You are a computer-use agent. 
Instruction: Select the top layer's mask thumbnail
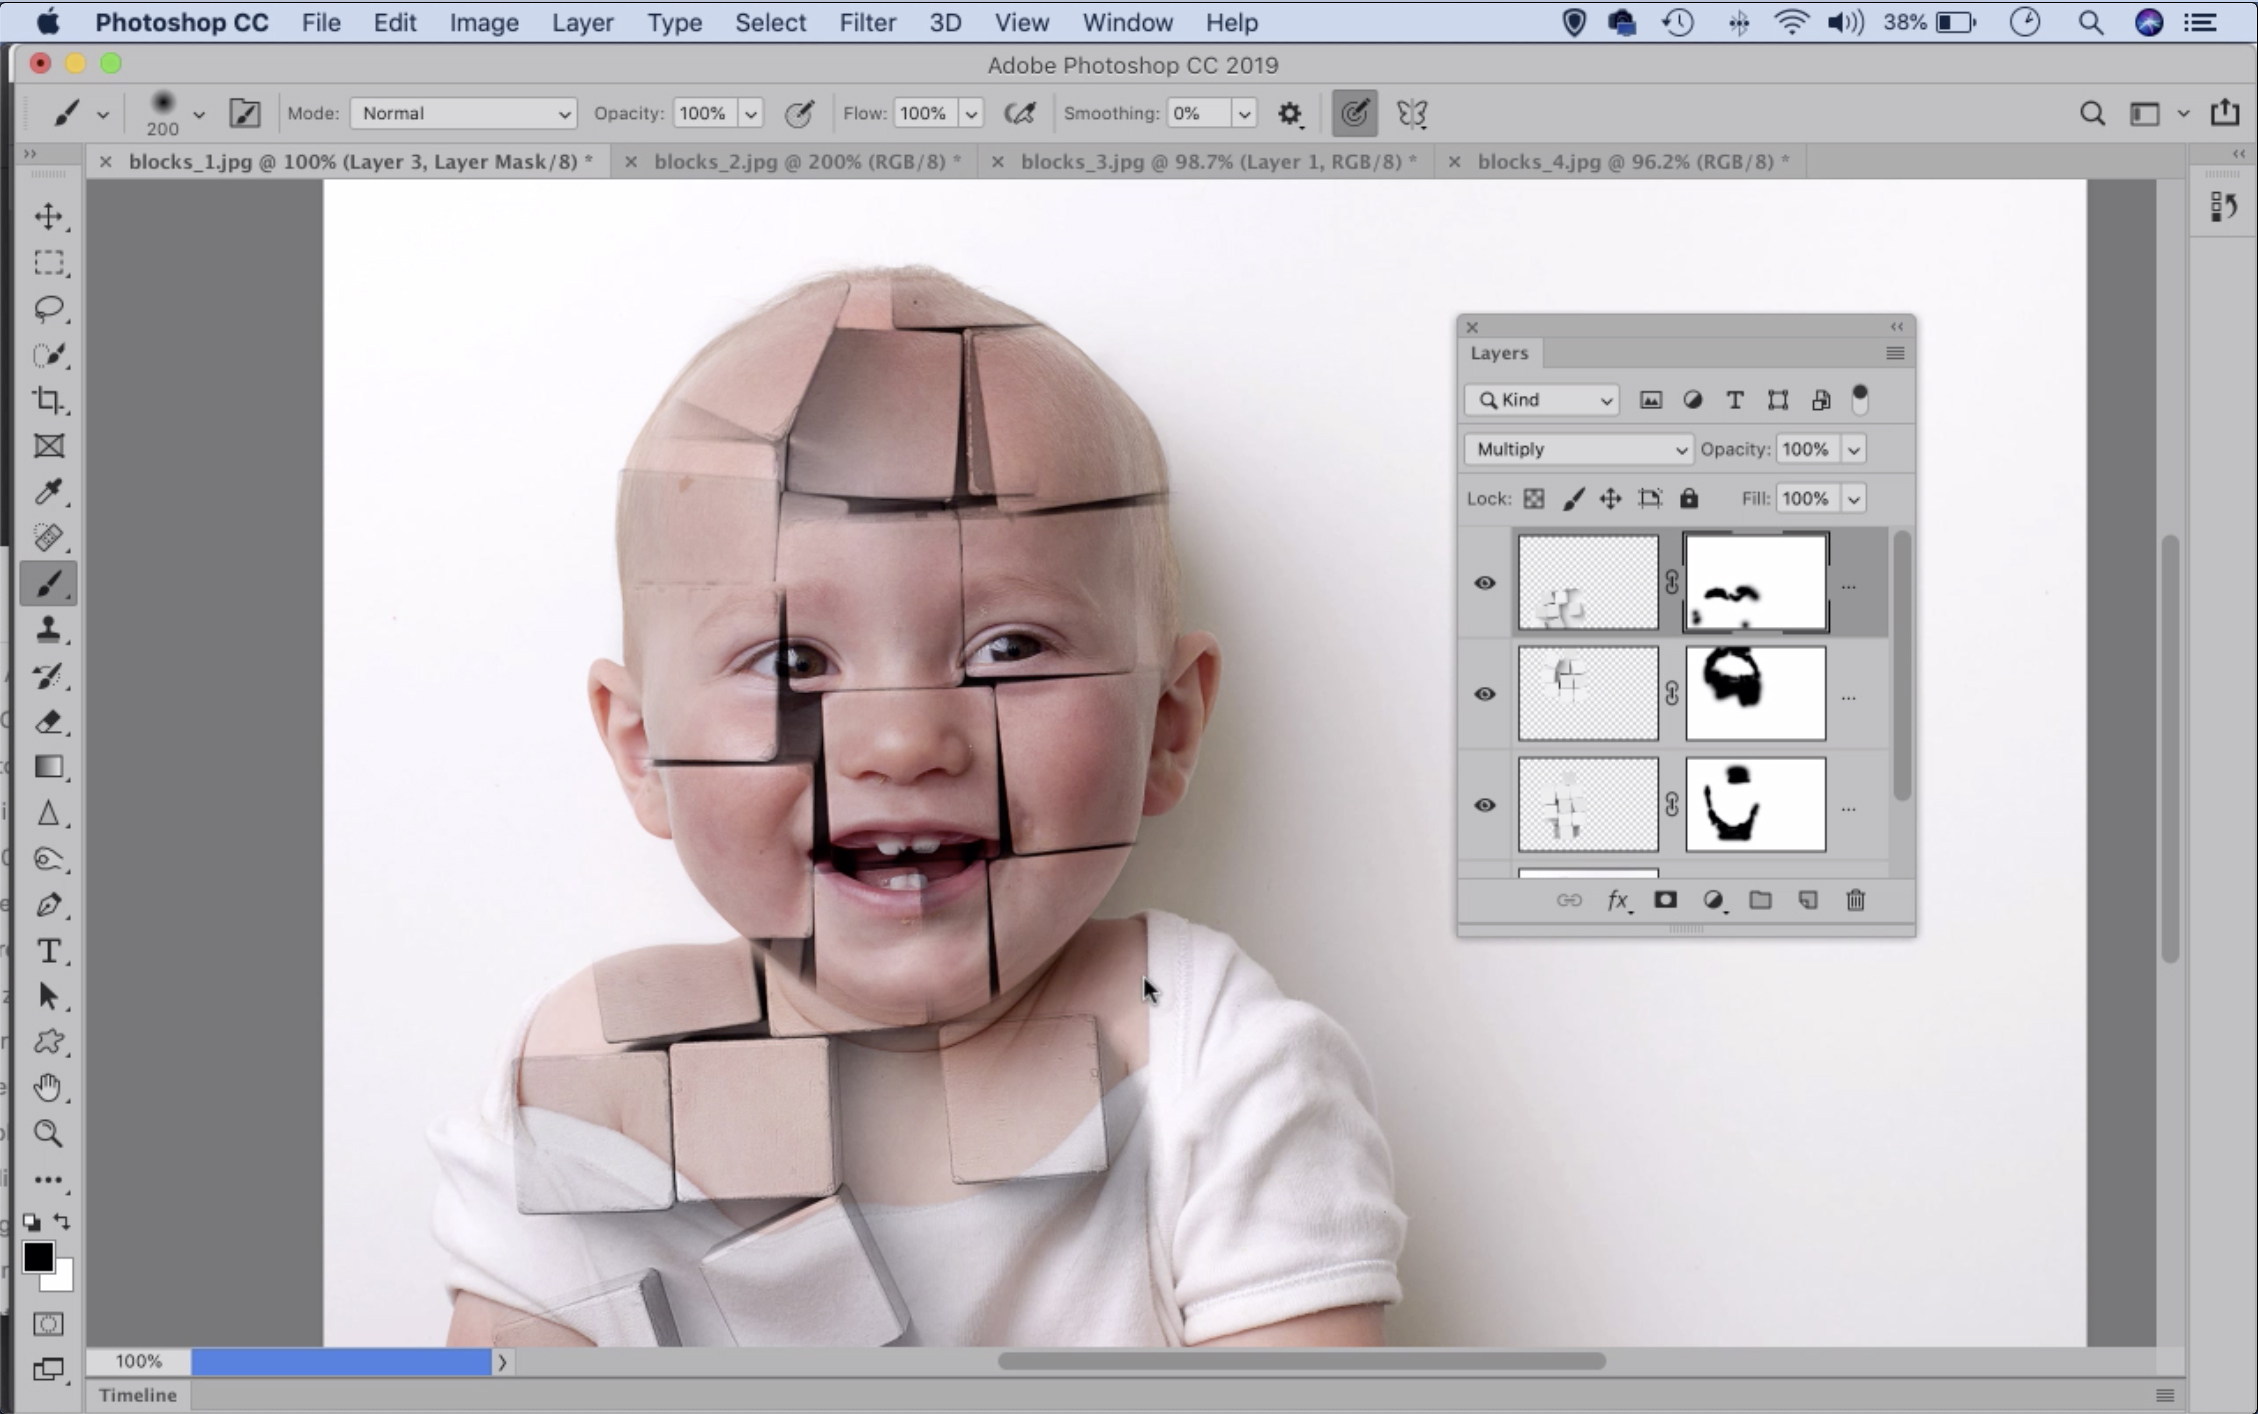coord(1755,583)
